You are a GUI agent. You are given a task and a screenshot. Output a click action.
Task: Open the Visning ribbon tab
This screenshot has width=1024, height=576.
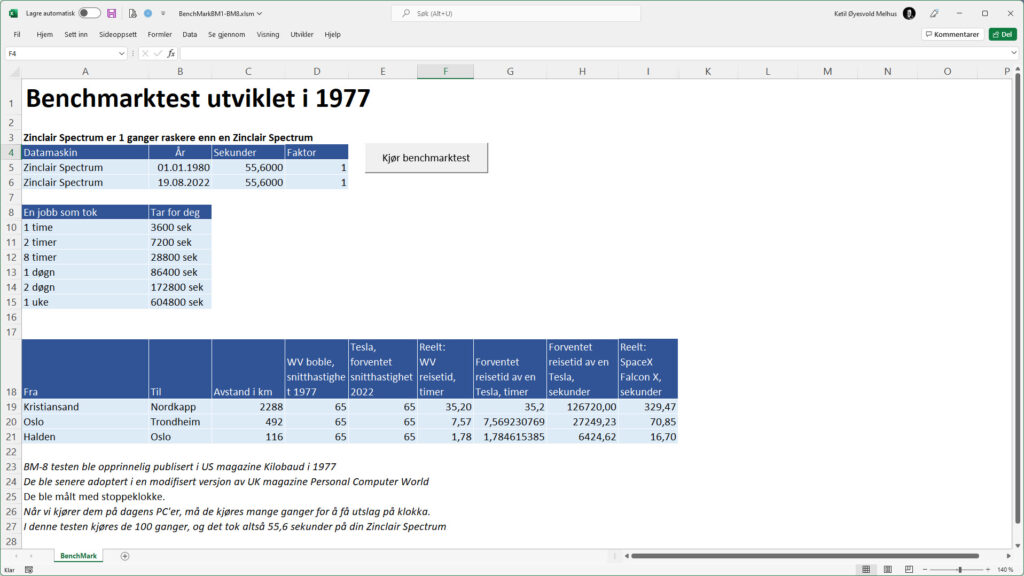point(268,35)
